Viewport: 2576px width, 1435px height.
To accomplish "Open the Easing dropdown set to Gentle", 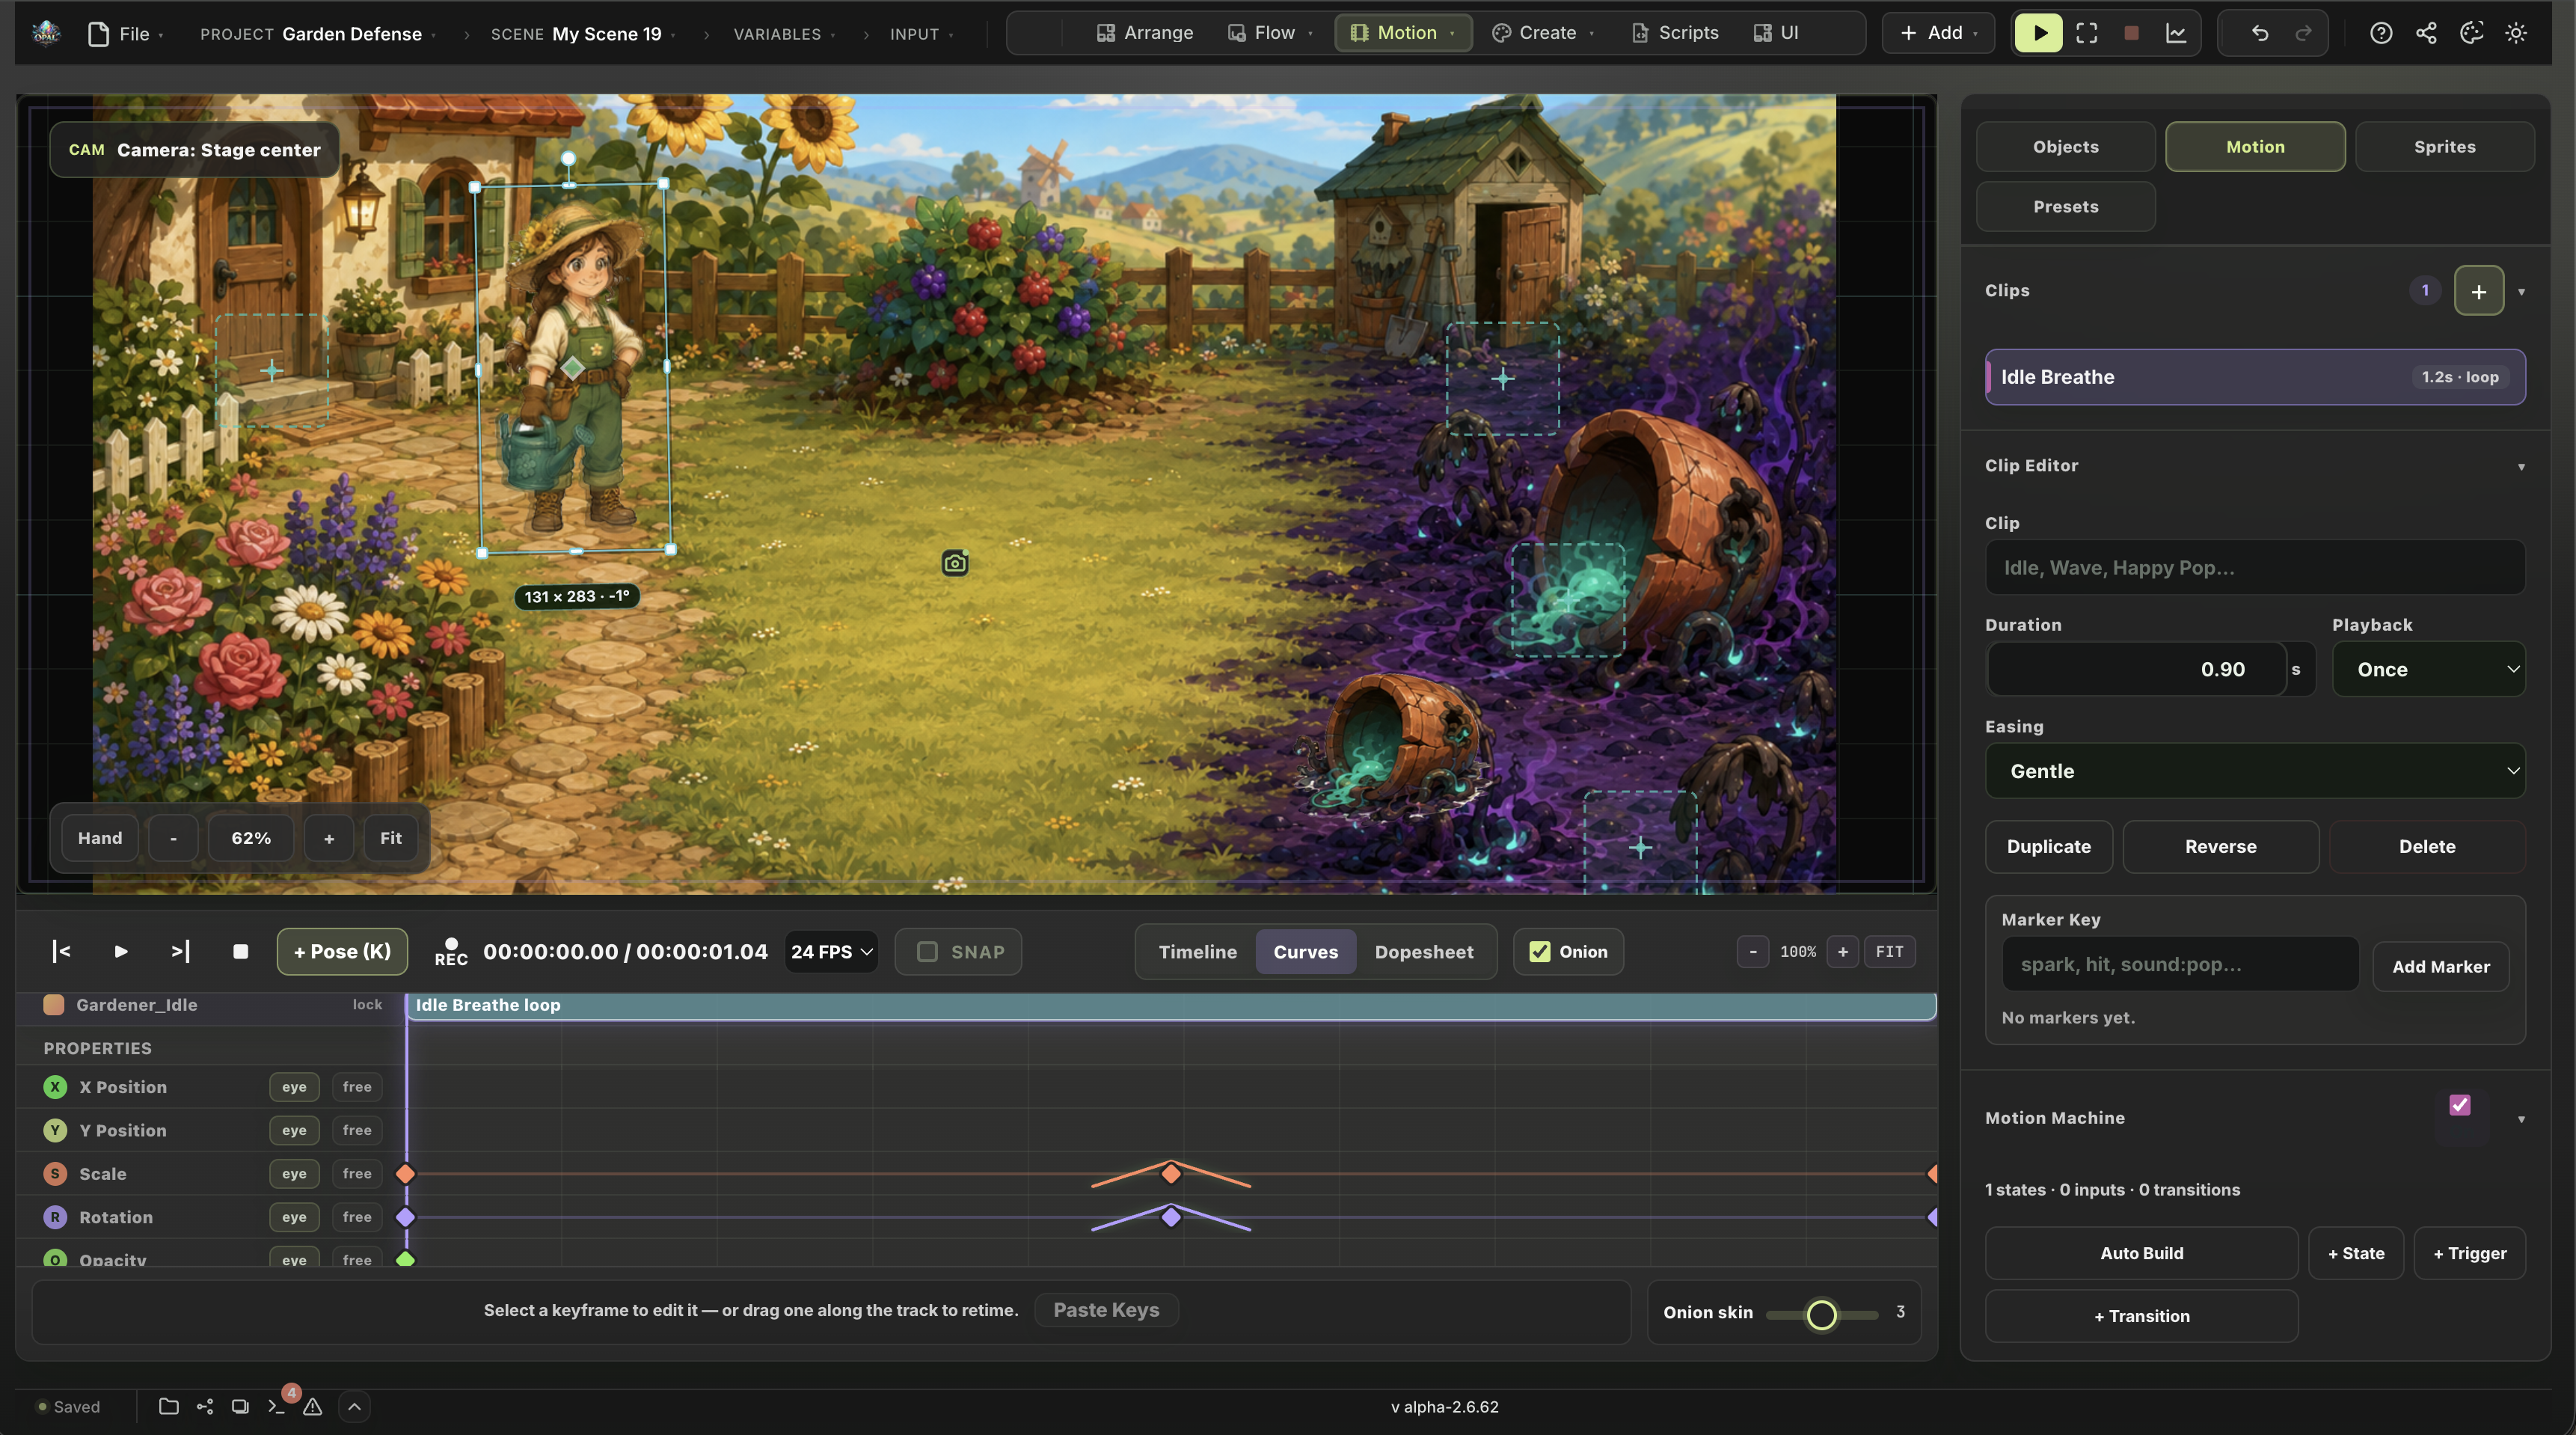I will [x=2255, y=770].
